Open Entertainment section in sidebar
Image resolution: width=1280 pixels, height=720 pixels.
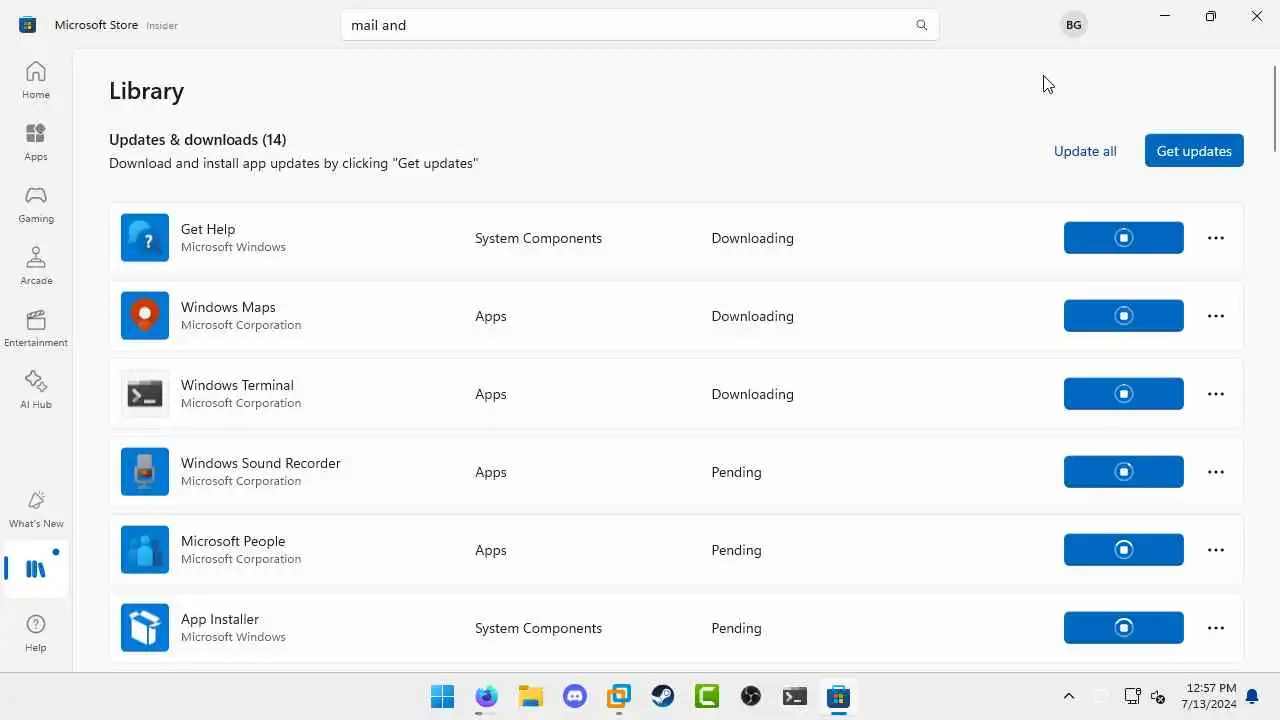tap(36, 328)
